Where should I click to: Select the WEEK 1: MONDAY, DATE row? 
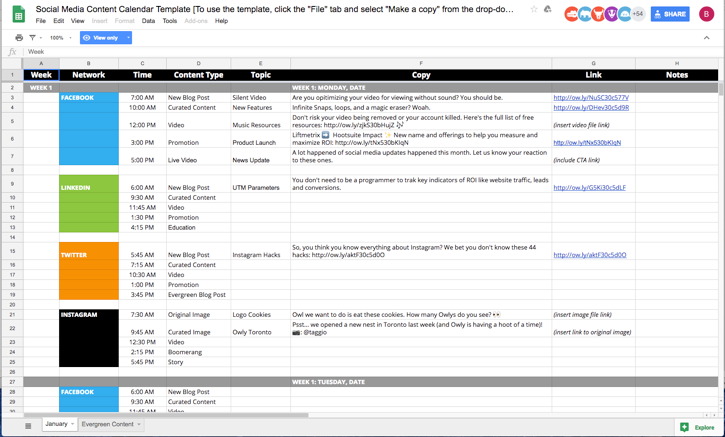371,87
